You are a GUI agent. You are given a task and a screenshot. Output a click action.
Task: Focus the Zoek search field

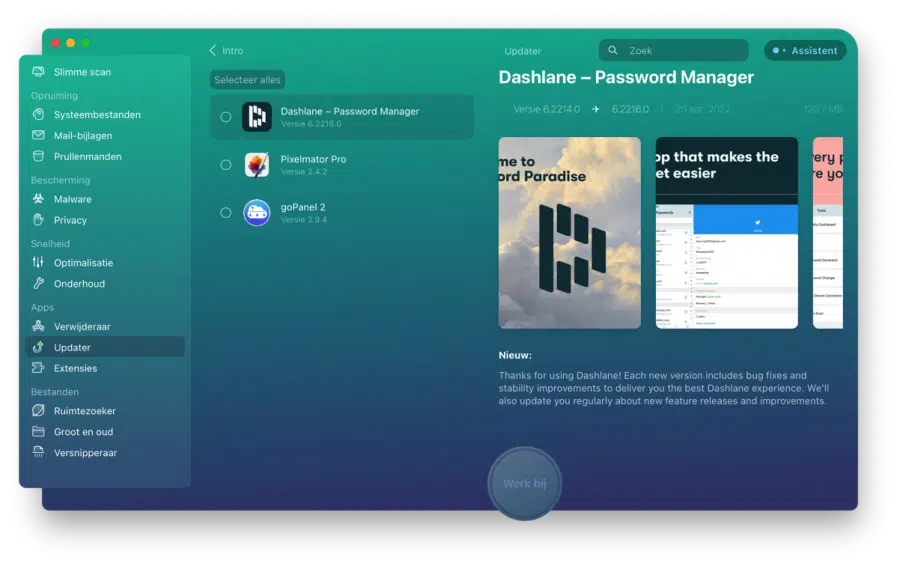tap(674, 51)
